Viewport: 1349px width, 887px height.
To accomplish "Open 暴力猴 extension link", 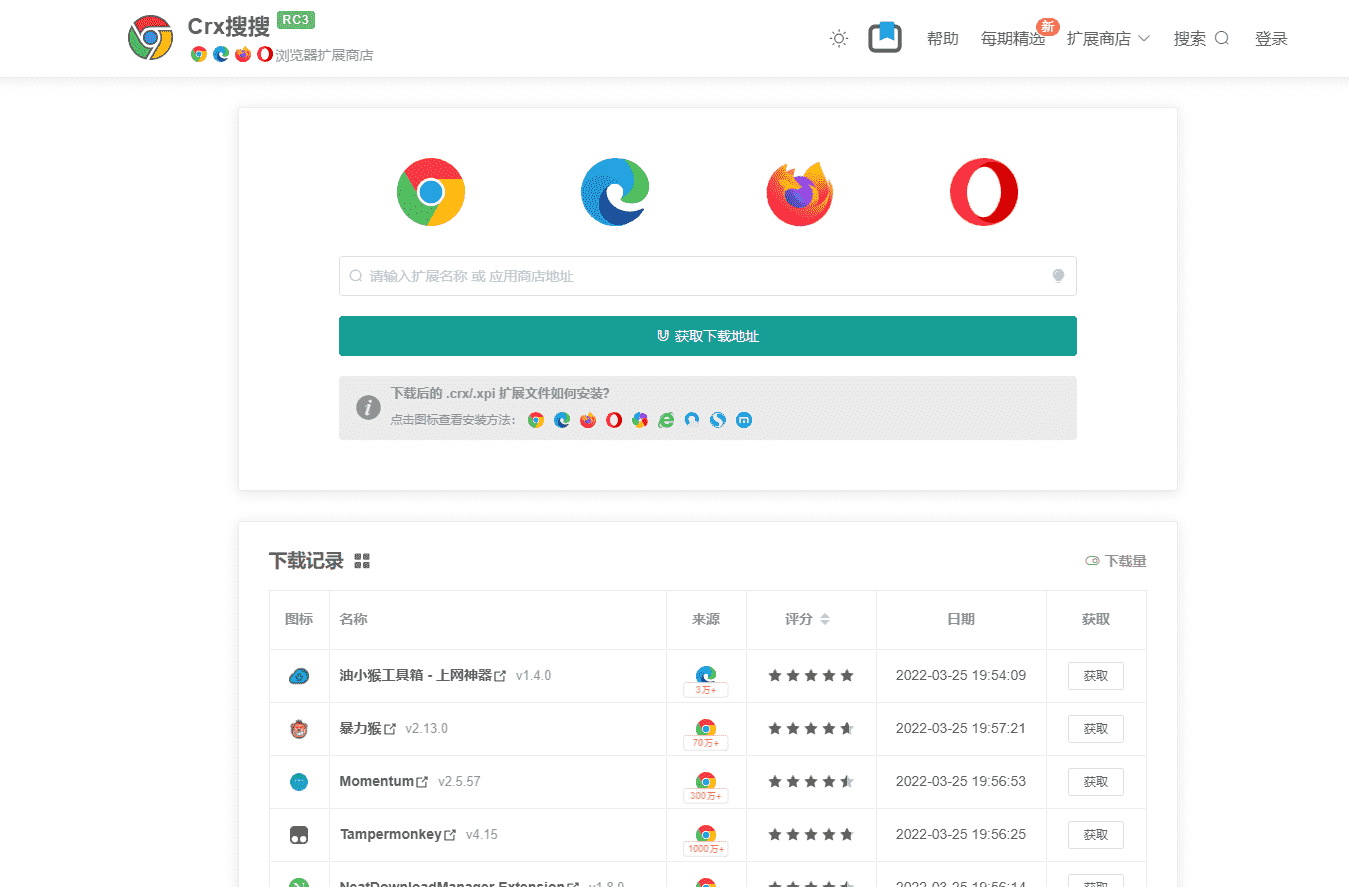I will tap(367, 729).
